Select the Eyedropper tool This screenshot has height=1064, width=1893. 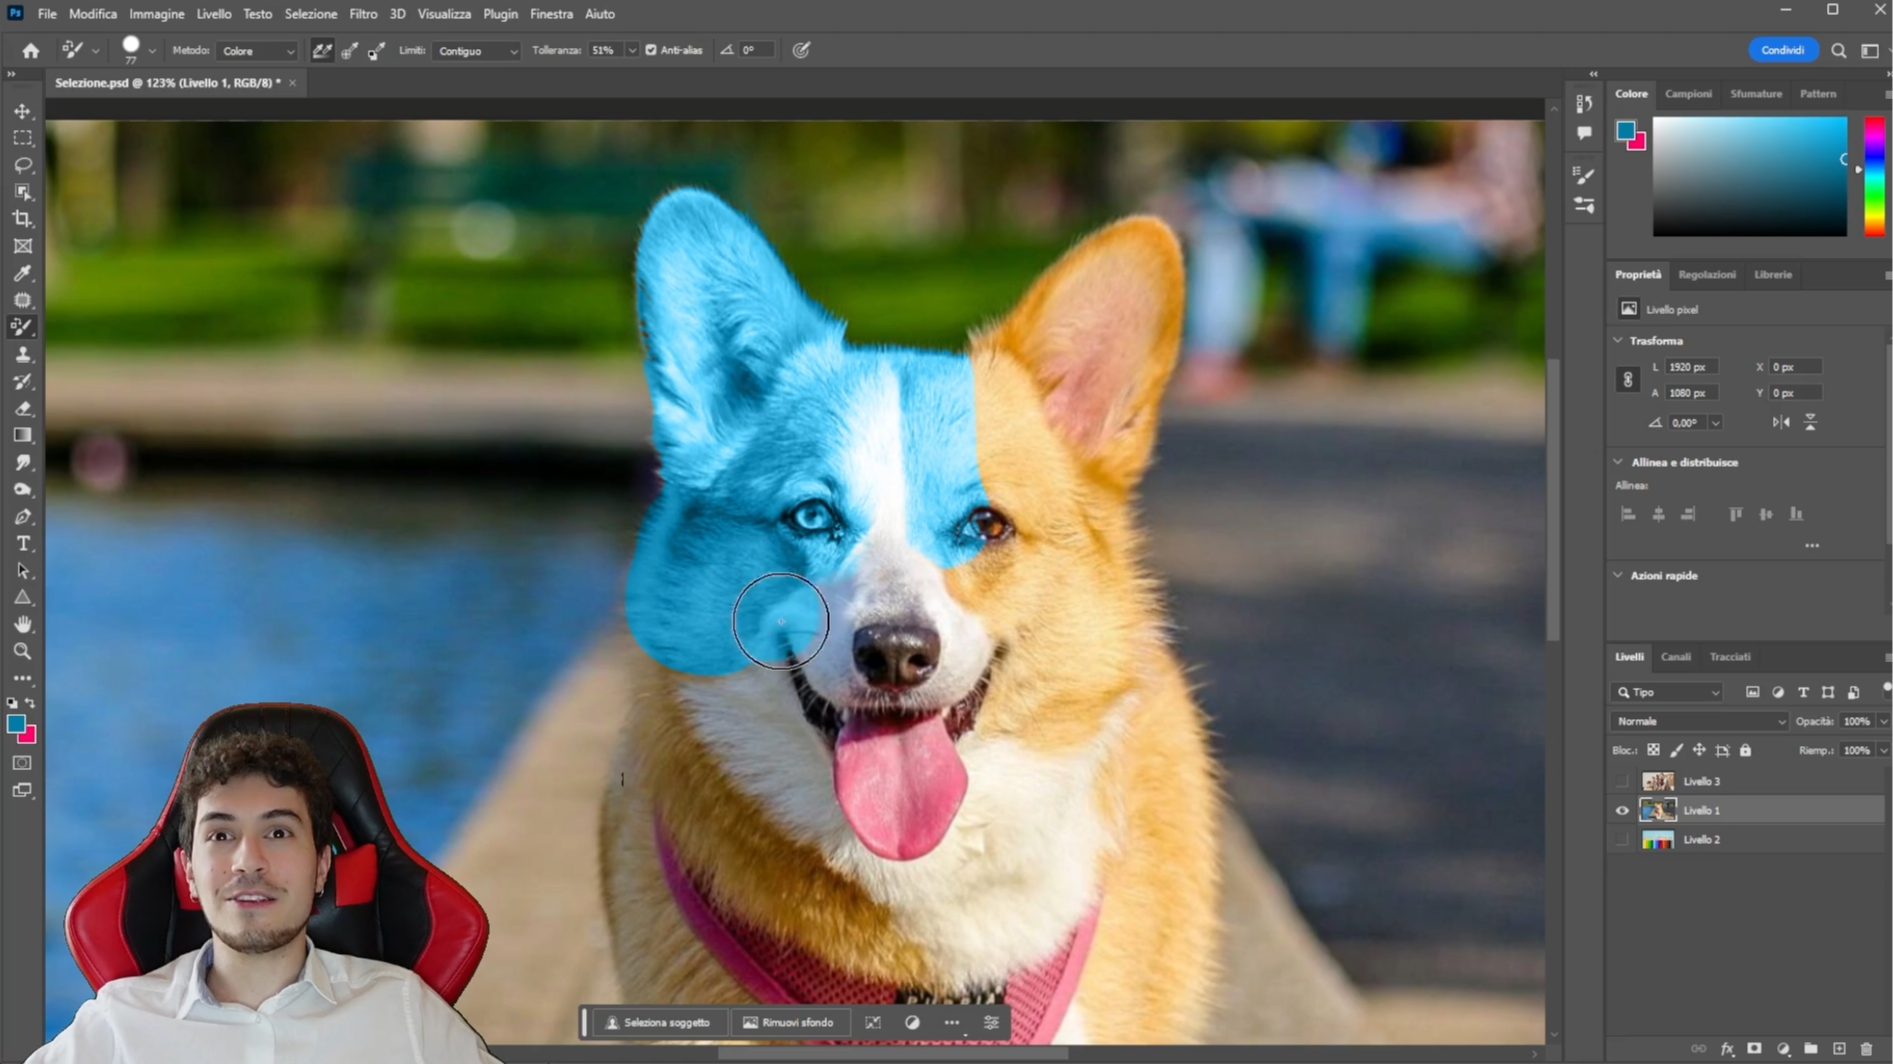pos(22,273)
